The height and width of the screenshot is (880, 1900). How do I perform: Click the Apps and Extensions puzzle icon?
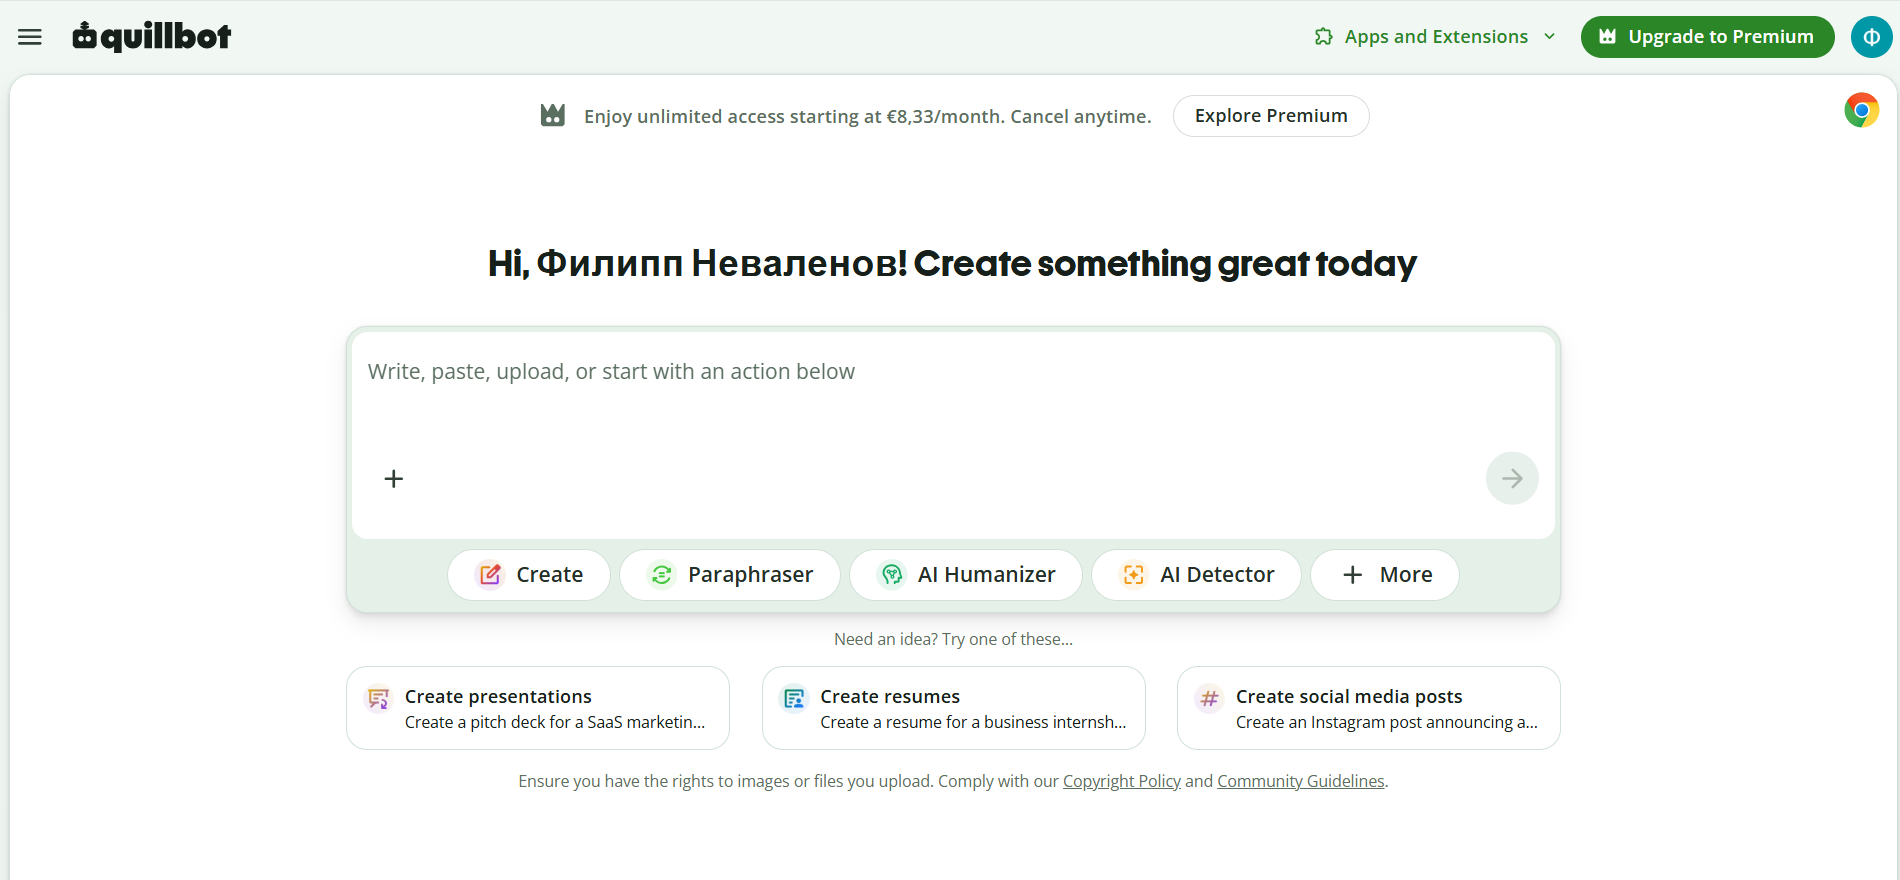tap(1324, 37)
